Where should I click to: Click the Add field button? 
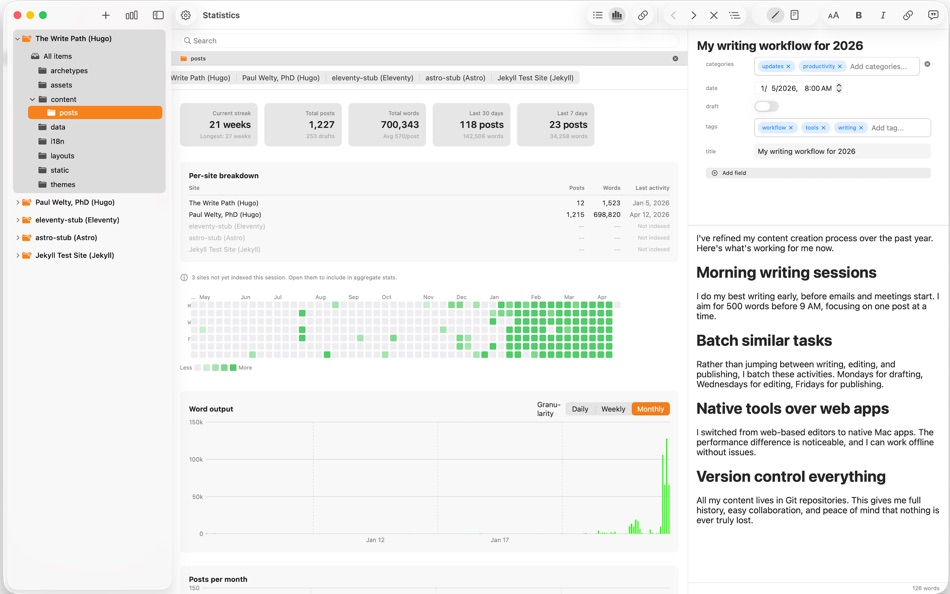coord(818,173)
